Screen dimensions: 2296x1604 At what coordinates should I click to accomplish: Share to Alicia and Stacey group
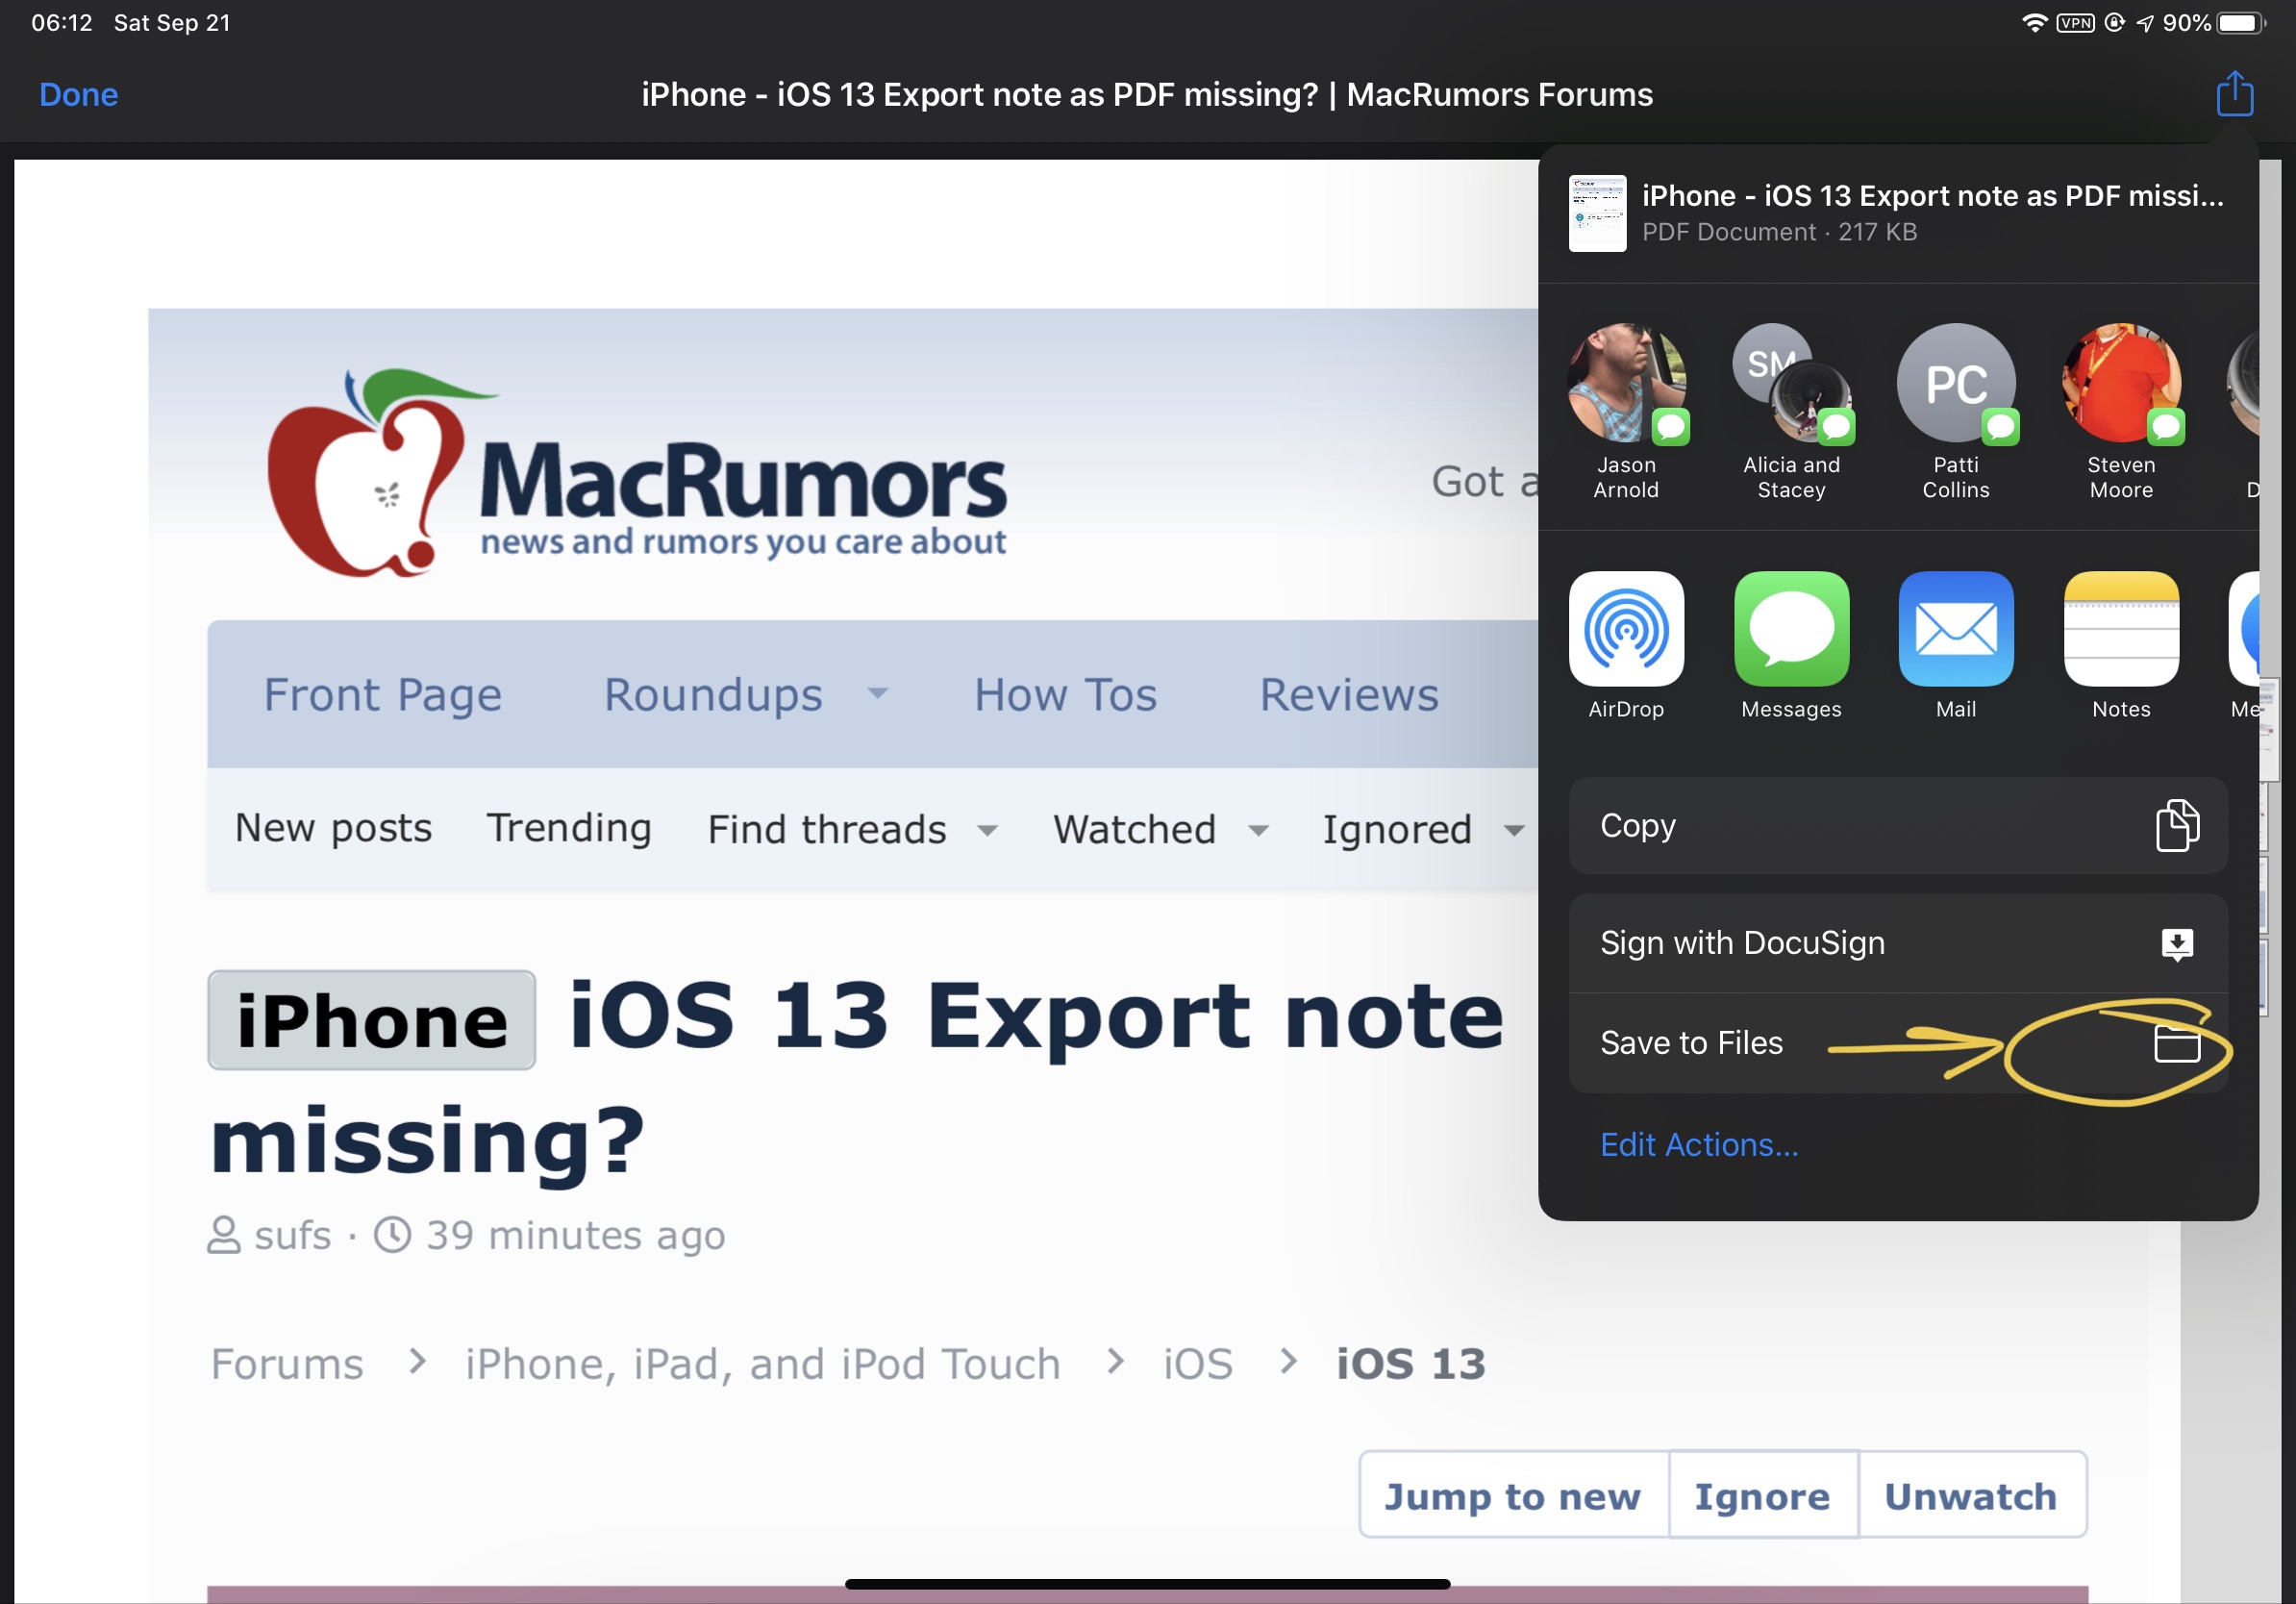click(x=1791, y=411)
